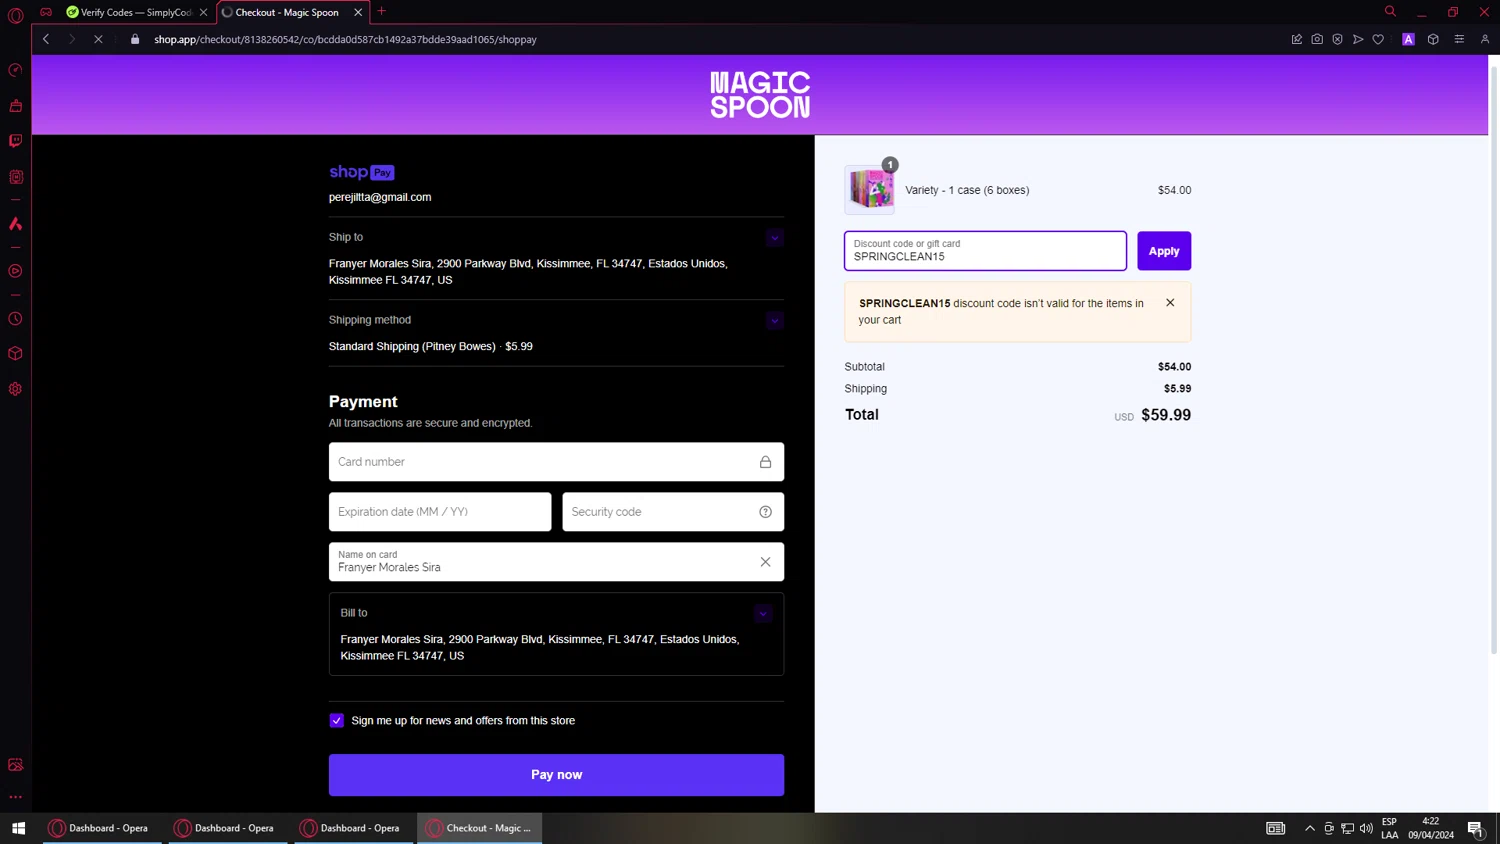
Task: Open Aria AI icon in sidebar
Action: pos(15,224)
